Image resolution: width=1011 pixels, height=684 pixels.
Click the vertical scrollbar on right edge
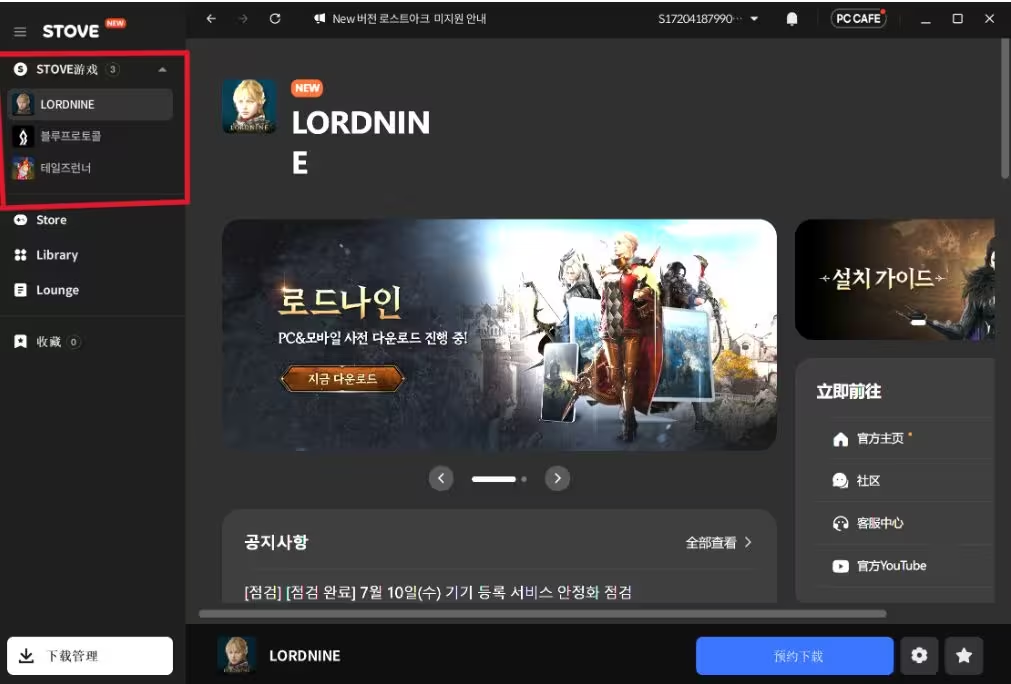tap(1005, 108)
